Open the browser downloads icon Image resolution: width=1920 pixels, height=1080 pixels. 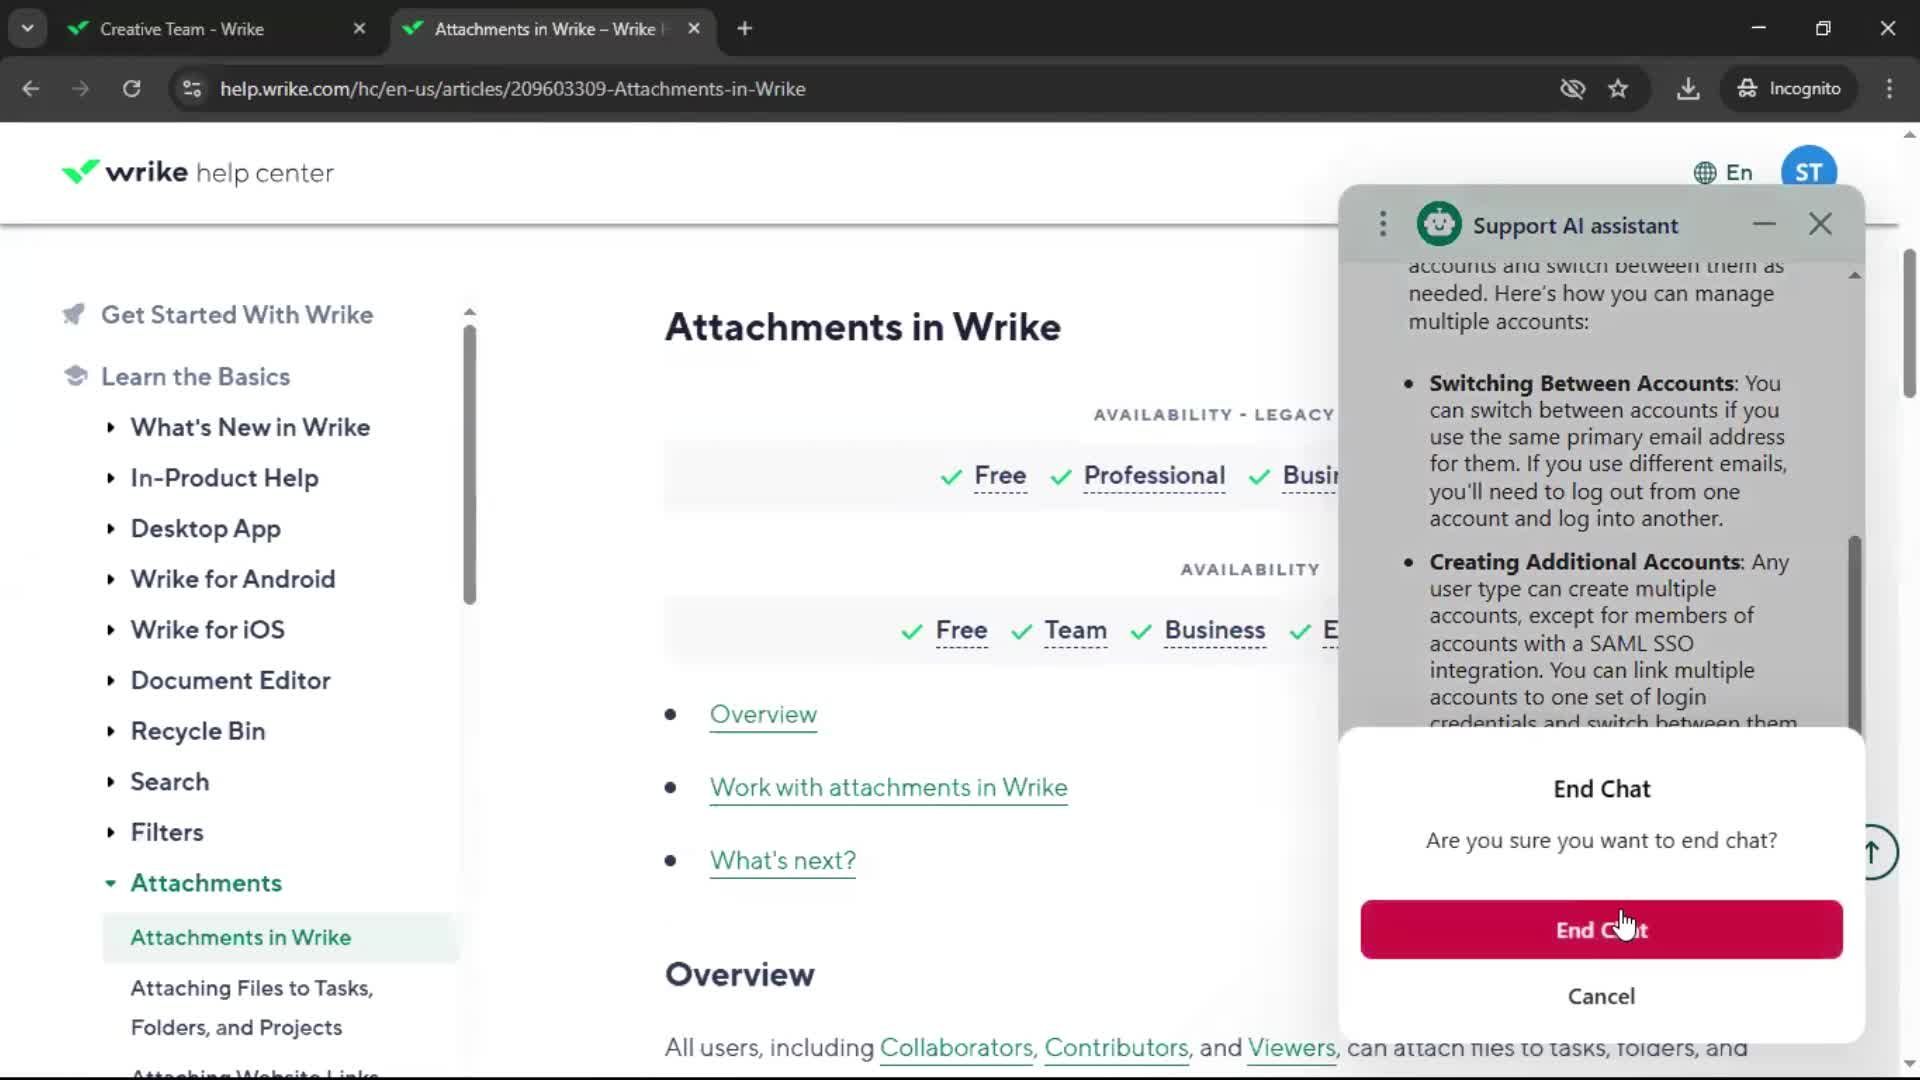pyautogui.click(x=1688, y=89)
